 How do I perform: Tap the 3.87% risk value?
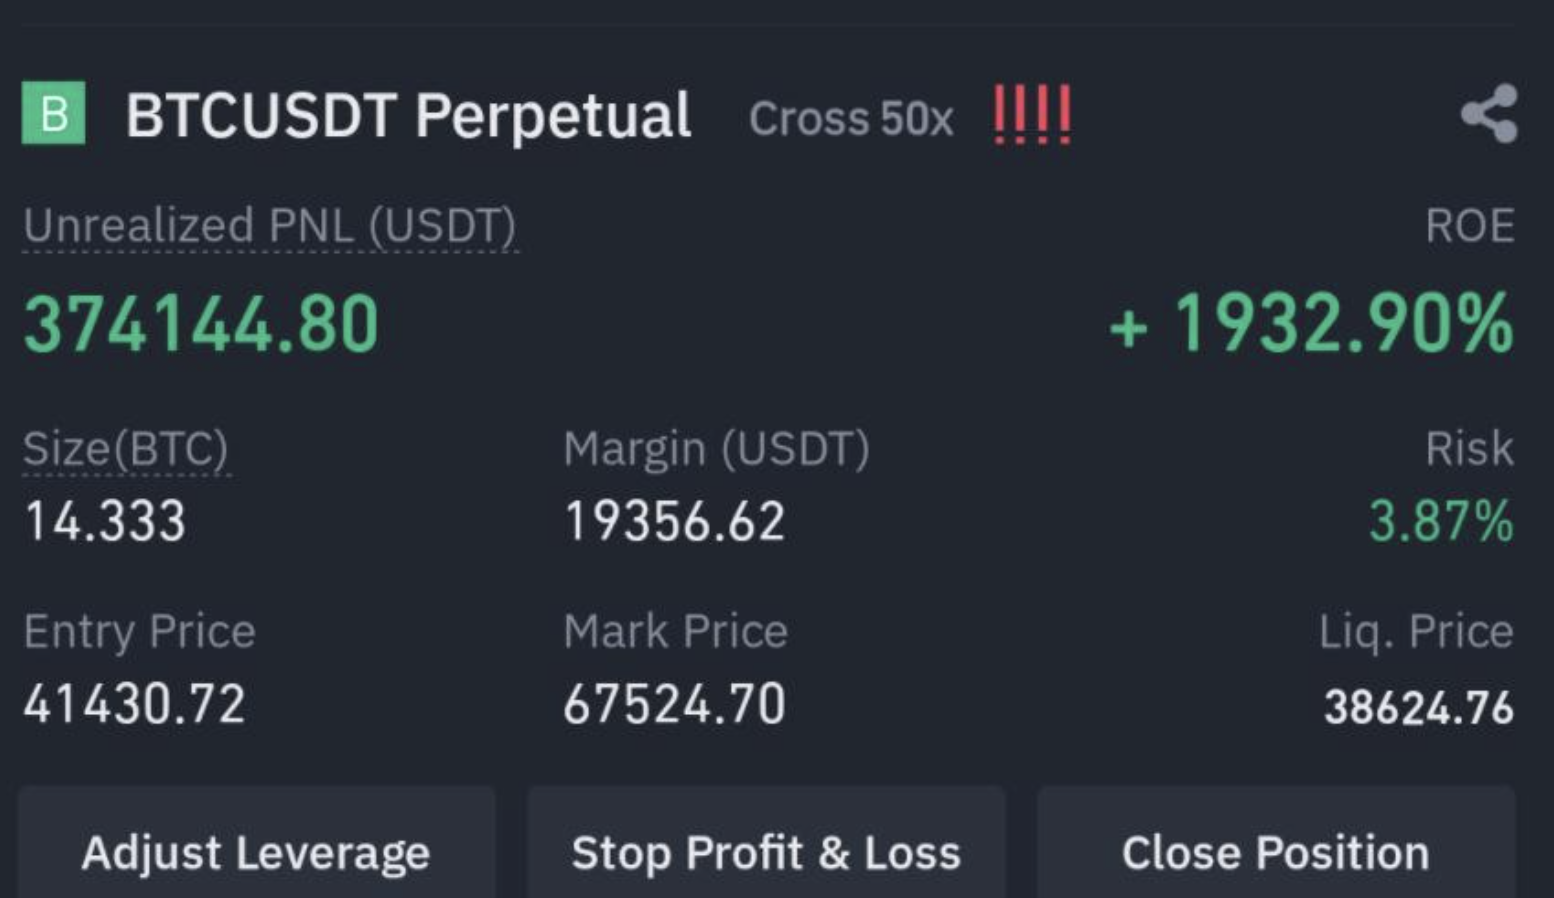click(1441, 521)
